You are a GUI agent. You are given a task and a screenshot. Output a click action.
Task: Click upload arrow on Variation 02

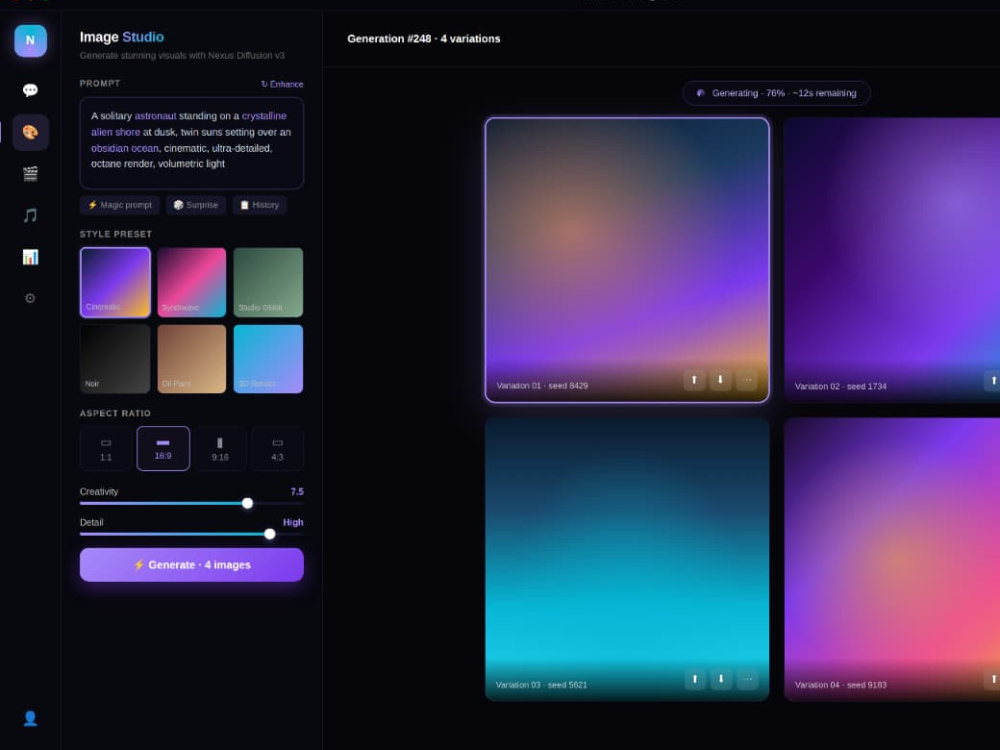pos(992,380)
